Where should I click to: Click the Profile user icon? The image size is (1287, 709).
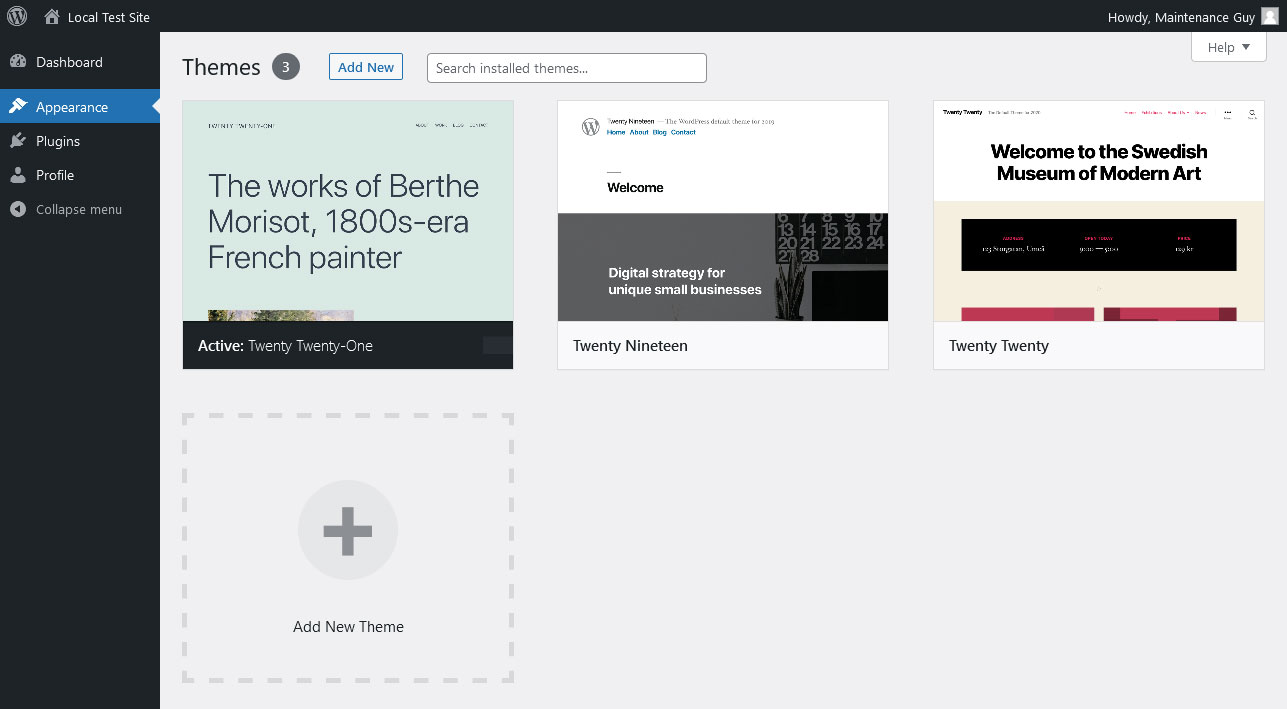[x=18, y=174]
